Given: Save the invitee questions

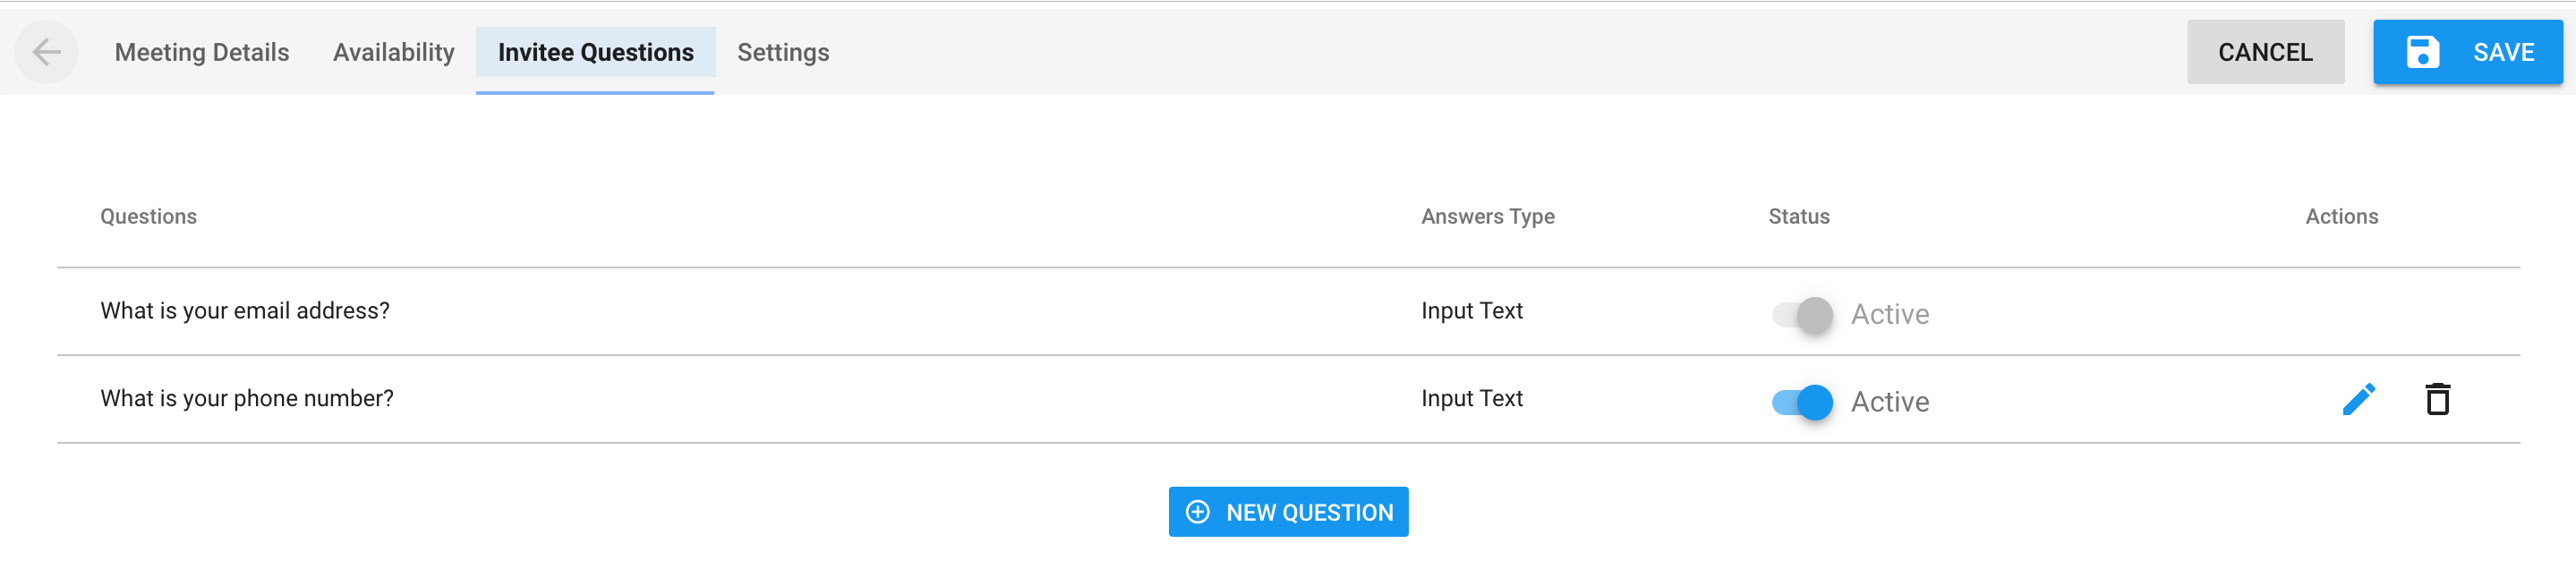Looking at the screenshot, I should pos(2467,52).
